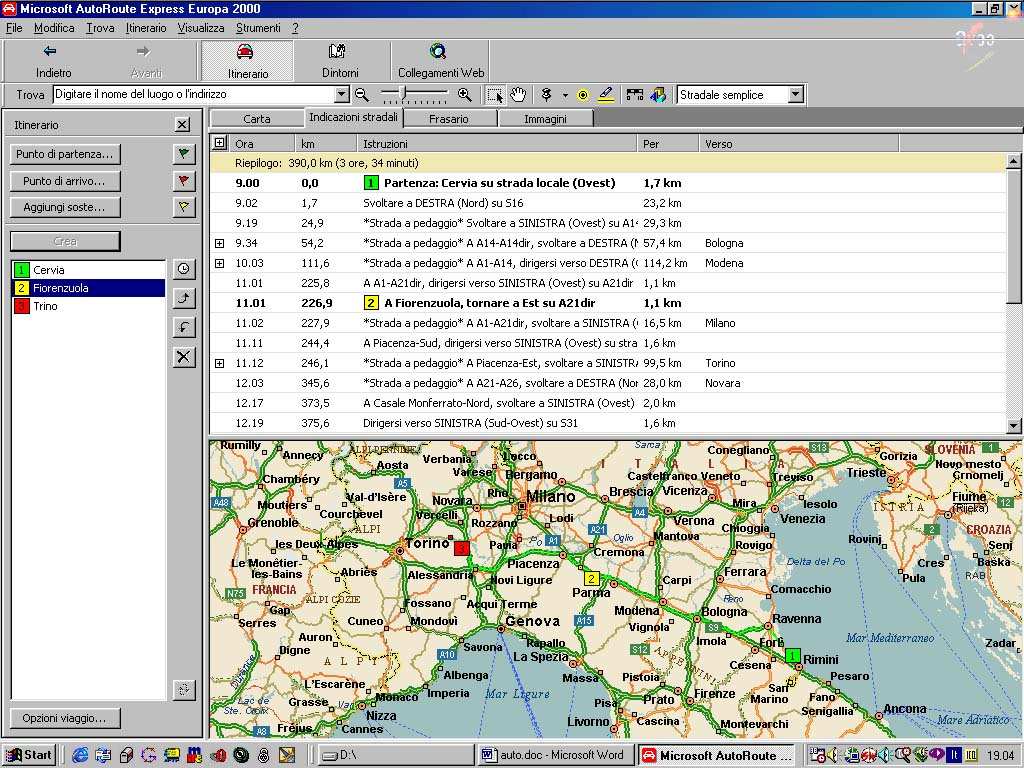Click directions list scrollbar up arrow

click(x=1014, y=161)
